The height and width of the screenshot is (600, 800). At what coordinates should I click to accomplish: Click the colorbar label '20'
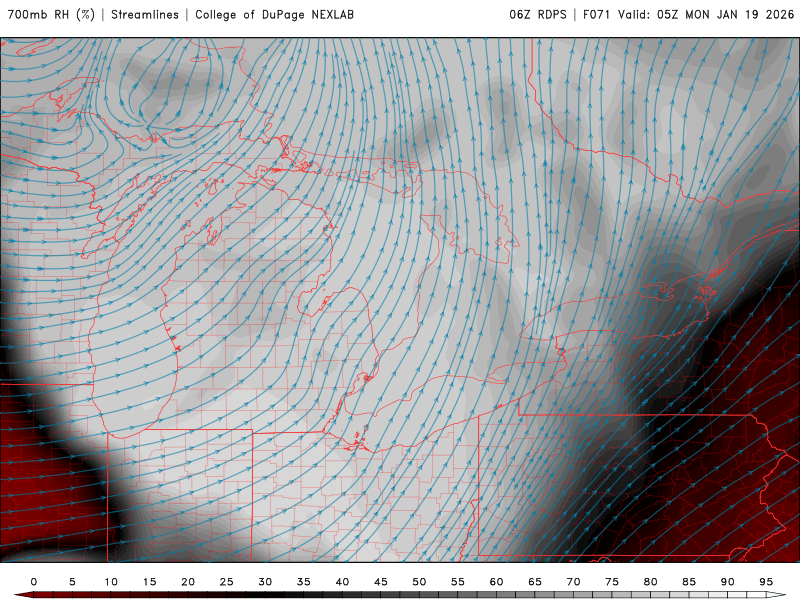[188, 582]
